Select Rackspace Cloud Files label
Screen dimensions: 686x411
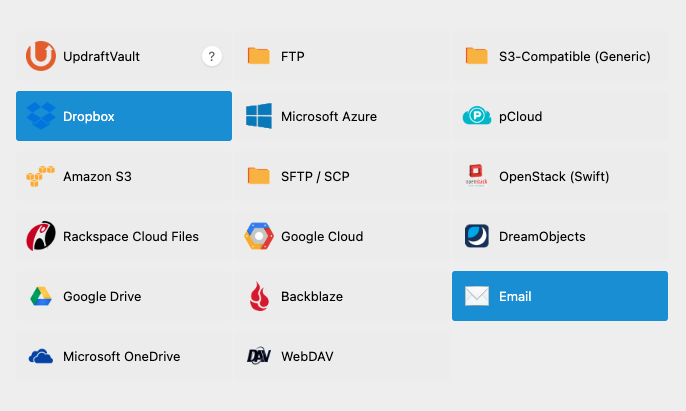131,236
